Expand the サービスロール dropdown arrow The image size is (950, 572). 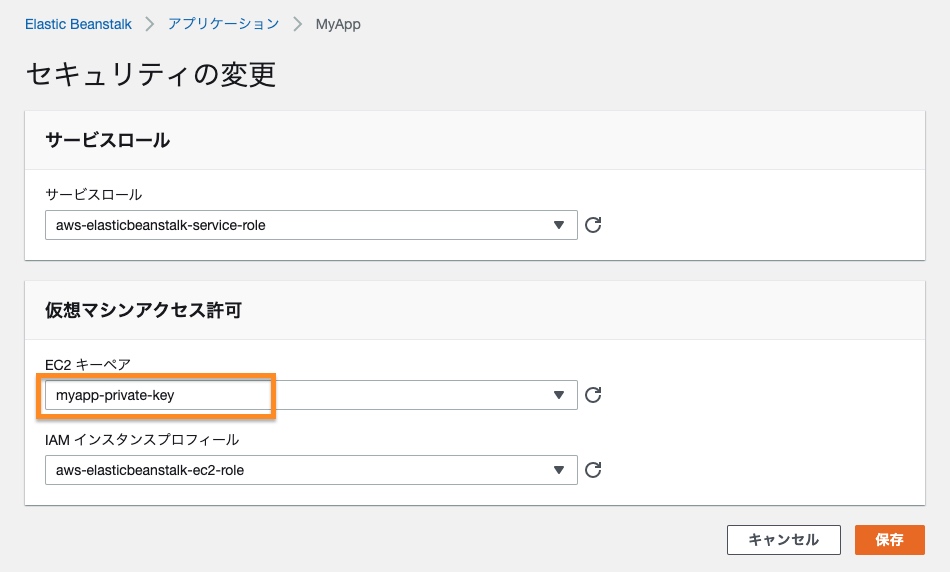pyautogui.click(x=559, y=225)
